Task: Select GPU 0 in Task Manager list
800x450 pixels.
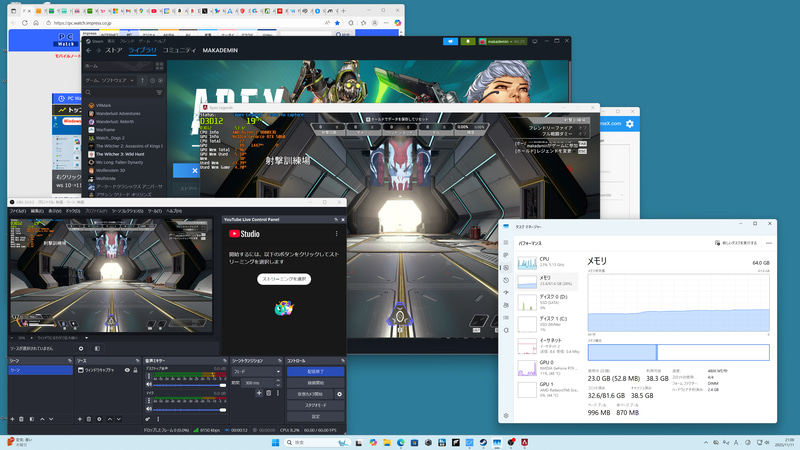Action: coord(547,367)
